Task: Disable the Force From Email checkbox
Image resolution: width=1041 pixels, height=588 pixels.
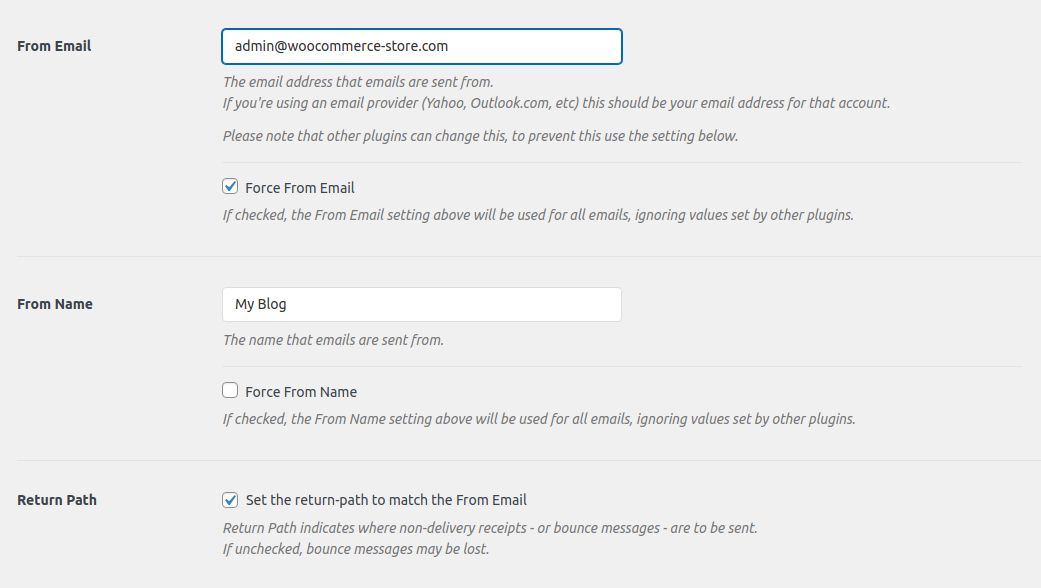Action: (229, 185)
